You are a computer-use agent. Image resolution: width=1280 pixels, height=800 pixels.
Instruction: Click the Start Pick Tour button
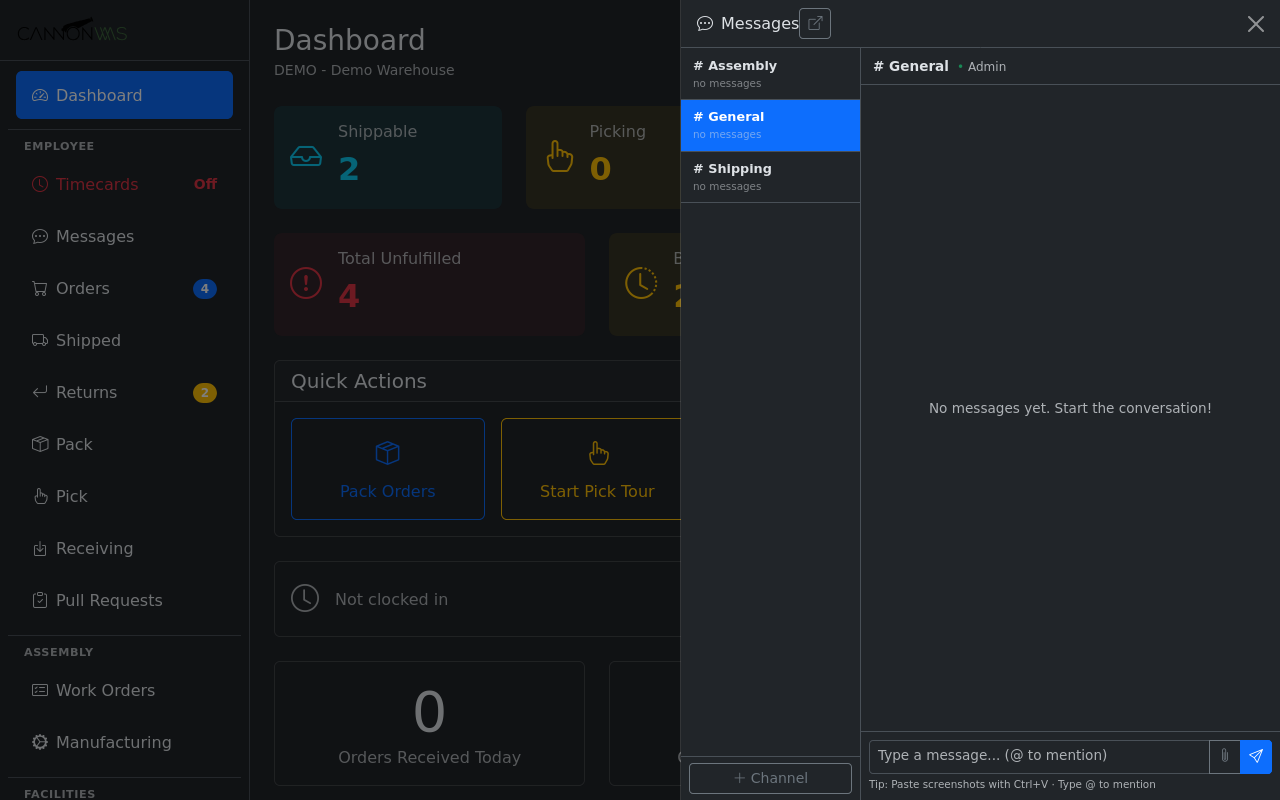point(596,469)
